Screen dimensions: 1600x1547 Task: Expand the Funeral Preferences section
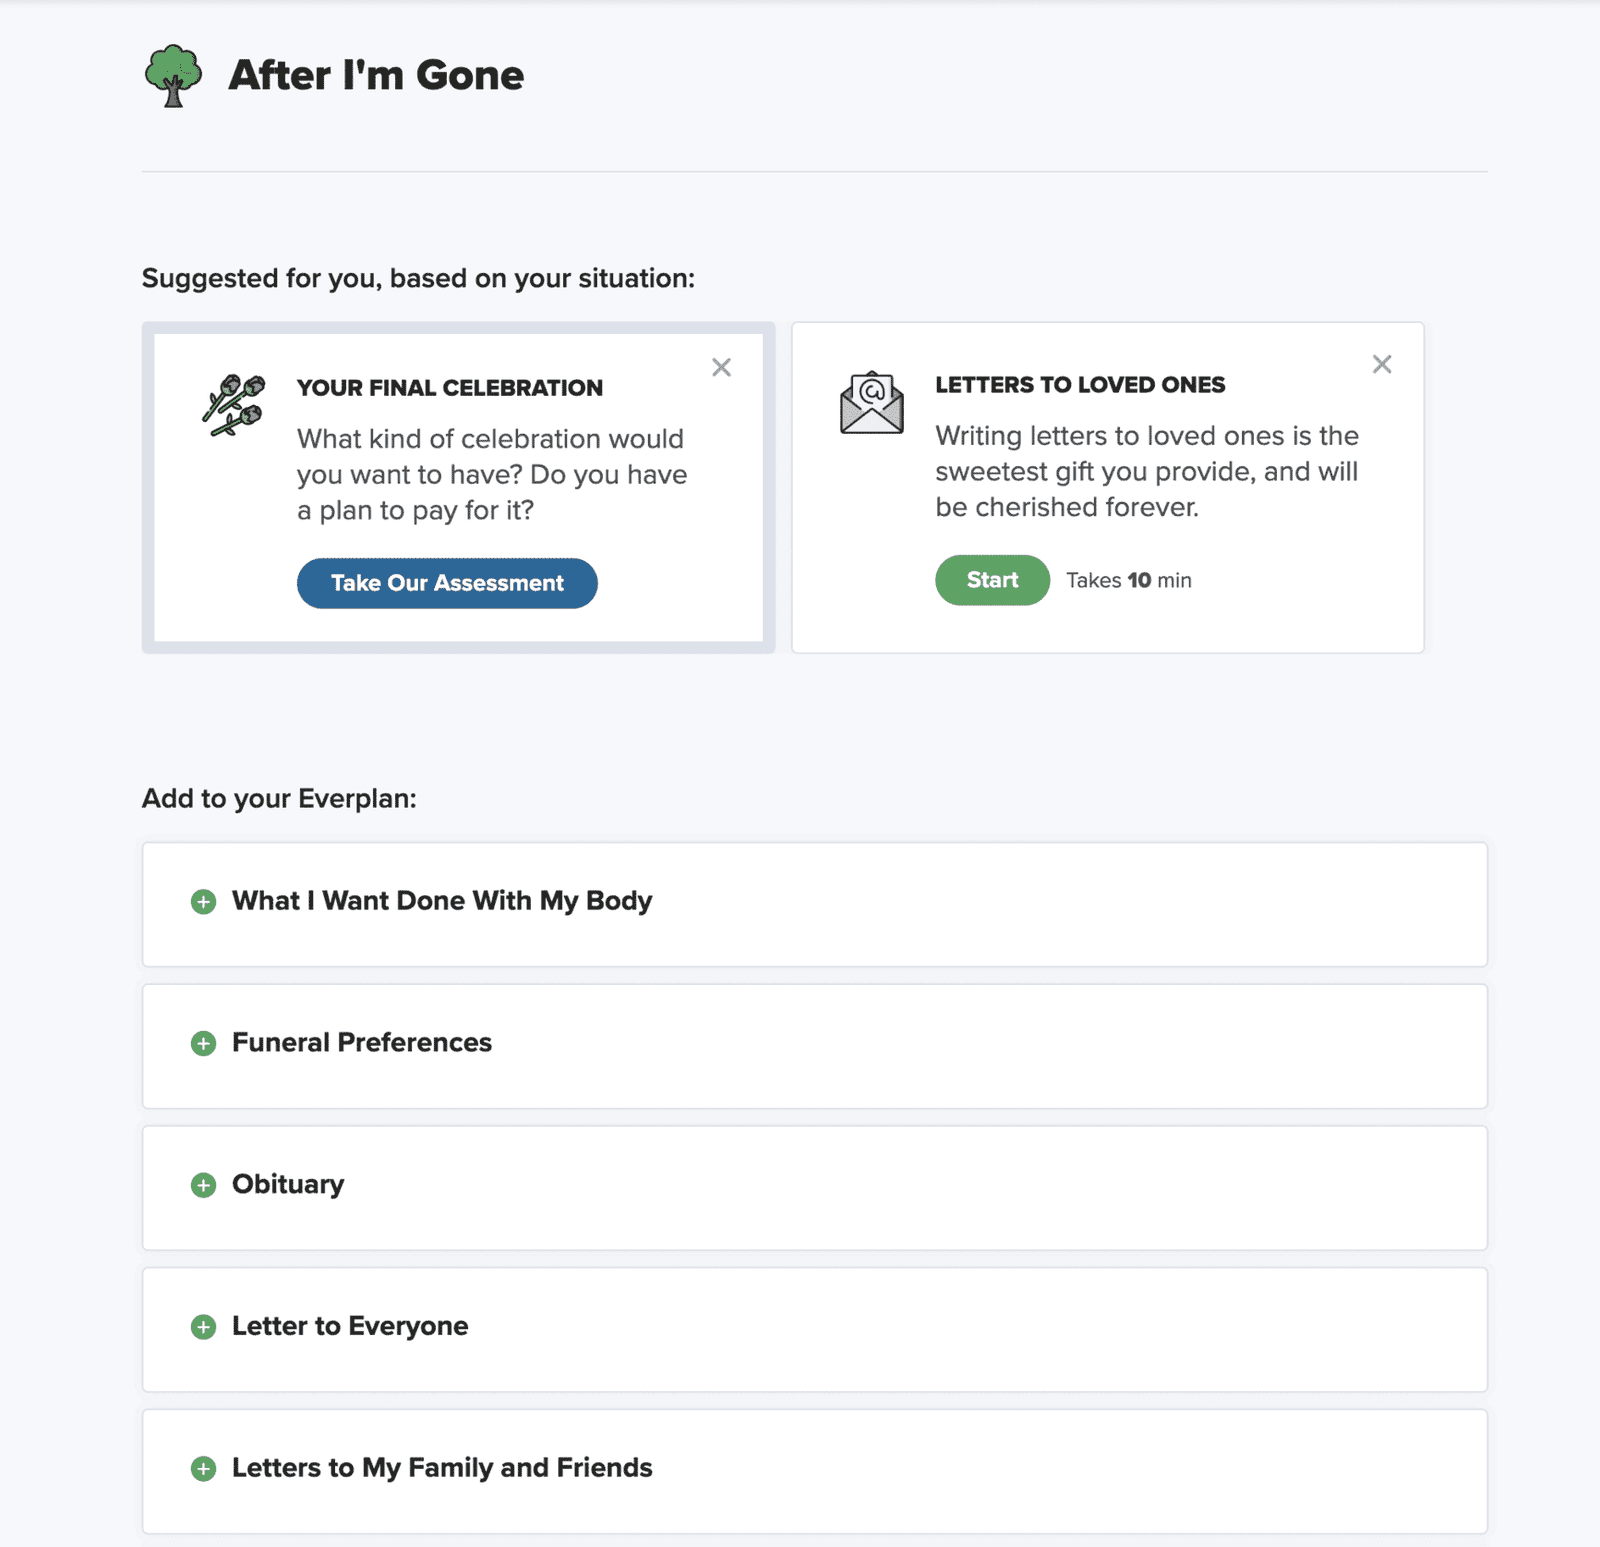point(362,1043)
